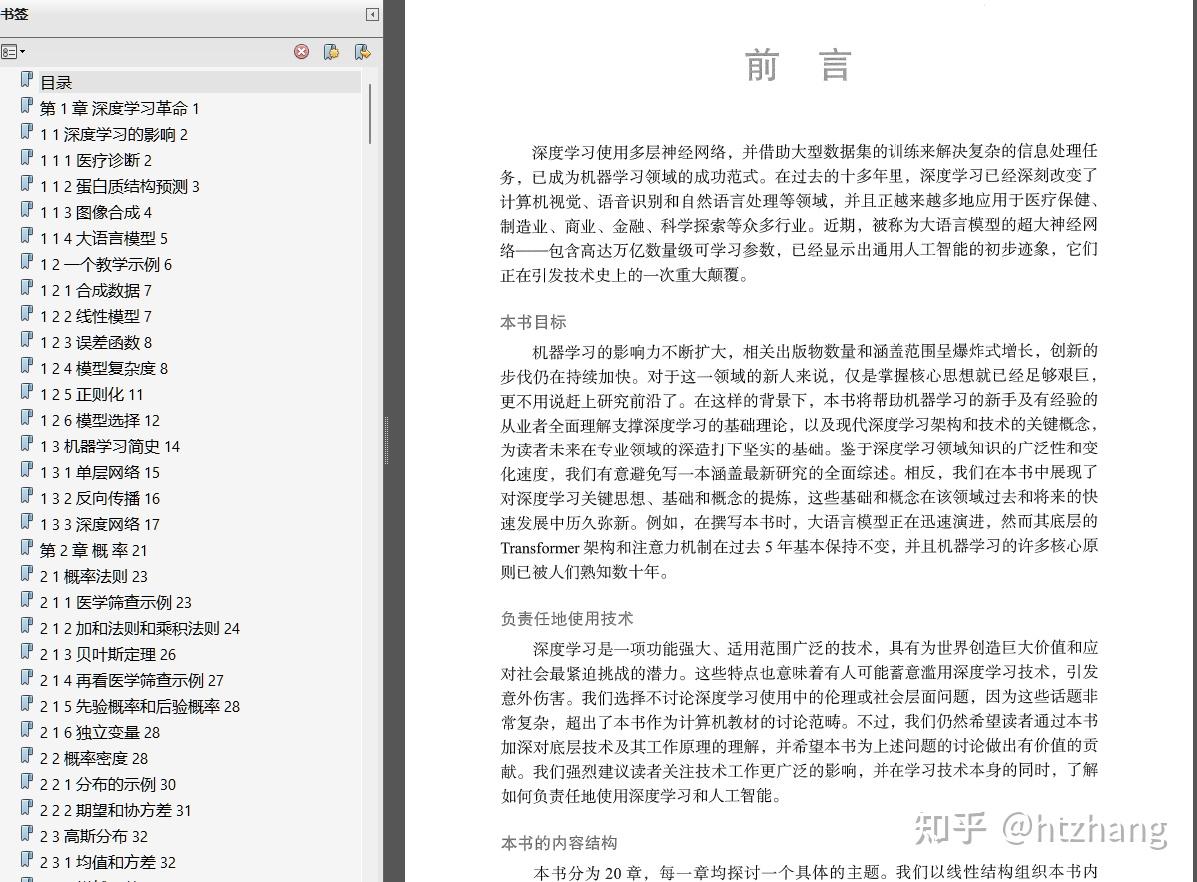Click the new bookmark icon

coord(331,51)
